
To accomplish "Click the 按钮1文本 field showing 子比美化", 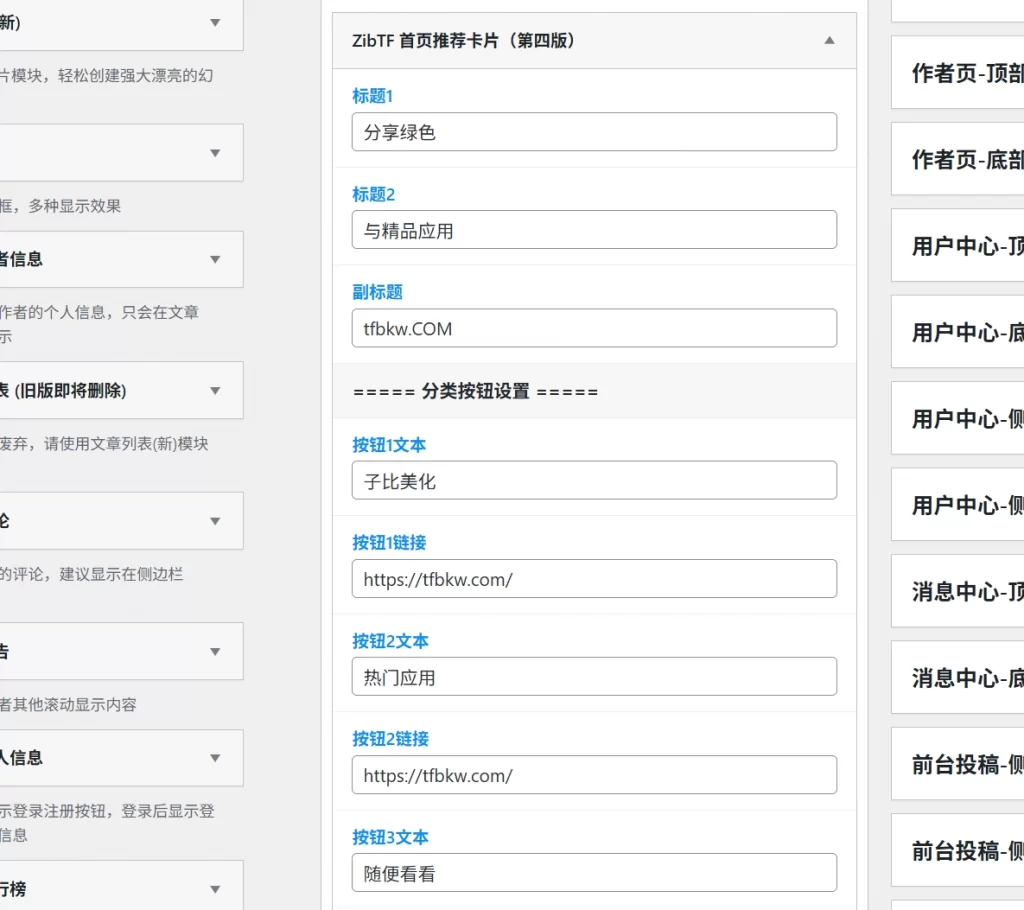I will [594, 480].
